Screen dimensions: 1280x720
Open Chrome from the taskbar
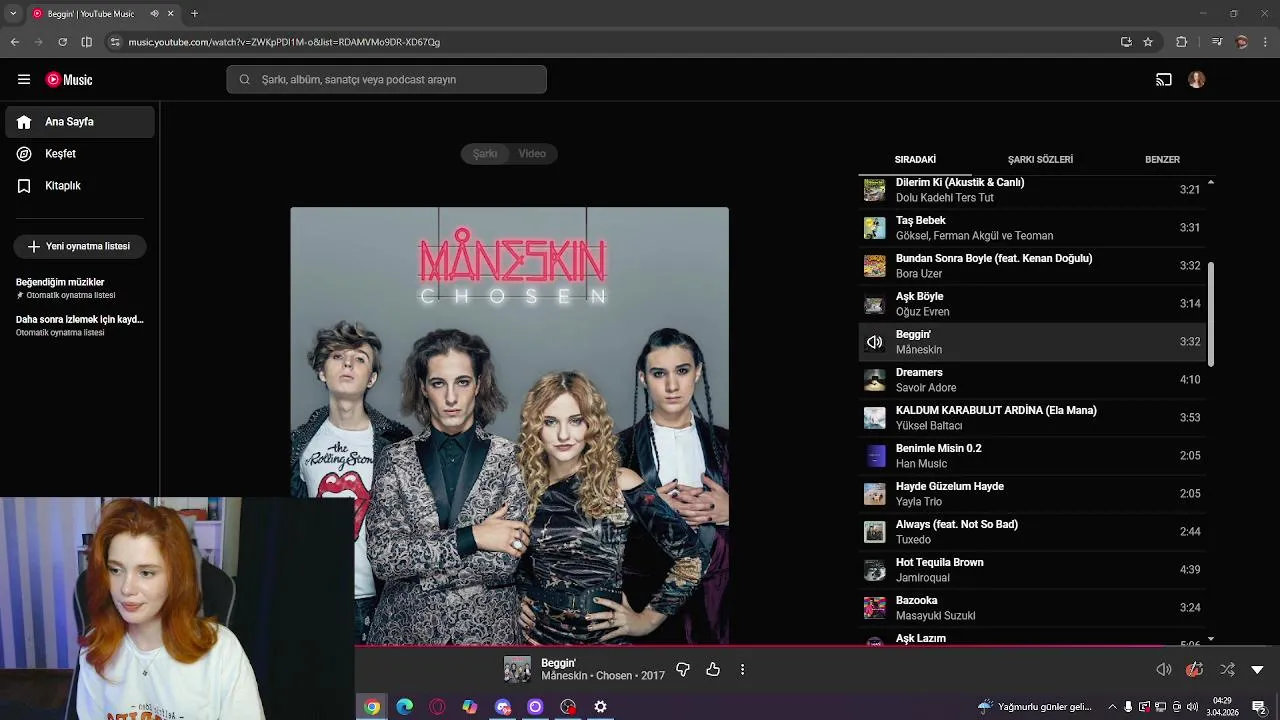pyautogui.click(x=372, y=707)
